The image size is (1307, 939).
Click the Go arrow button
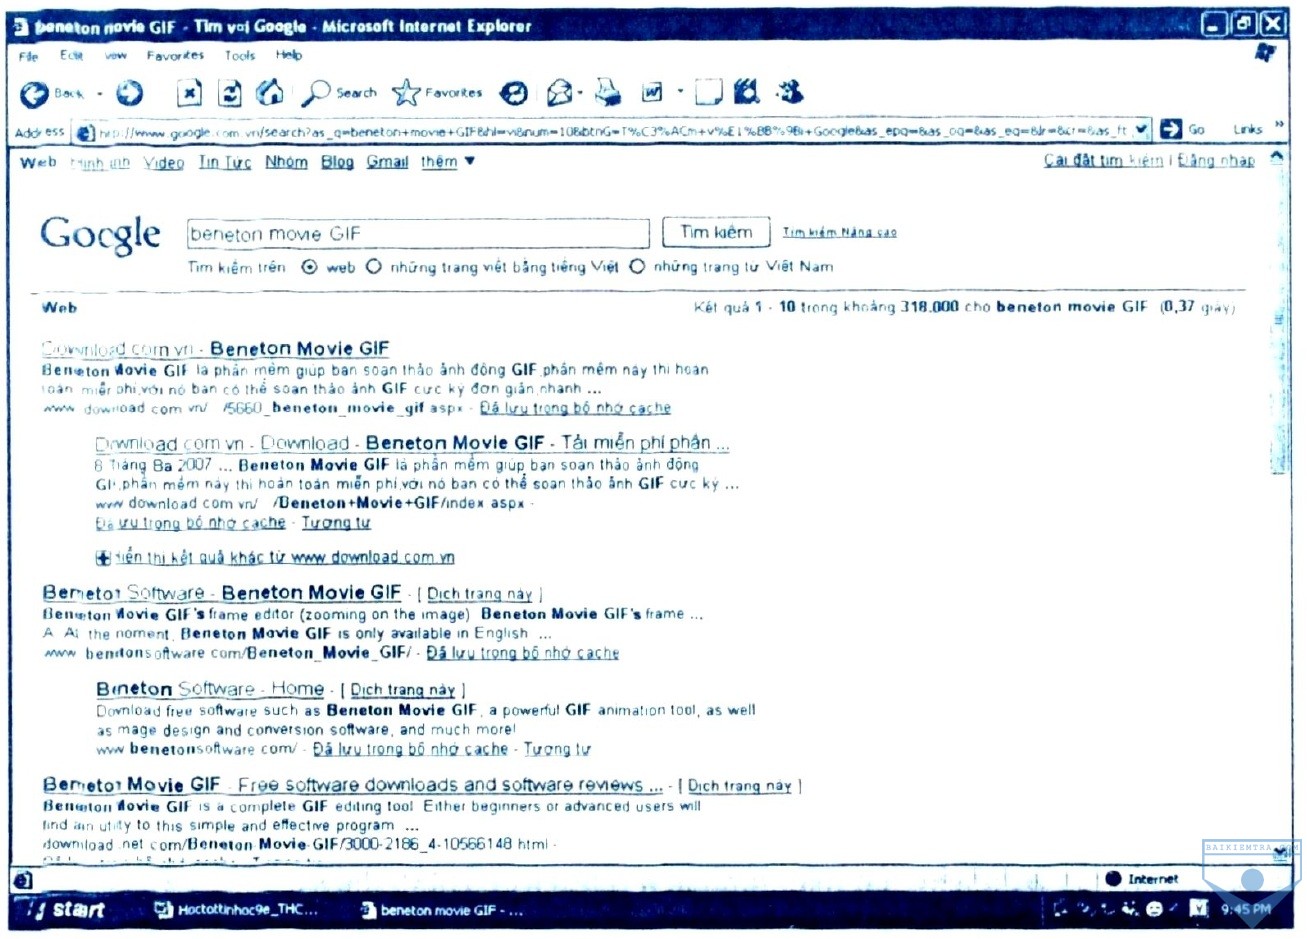pyautogui.click(x=1171, y=129)
